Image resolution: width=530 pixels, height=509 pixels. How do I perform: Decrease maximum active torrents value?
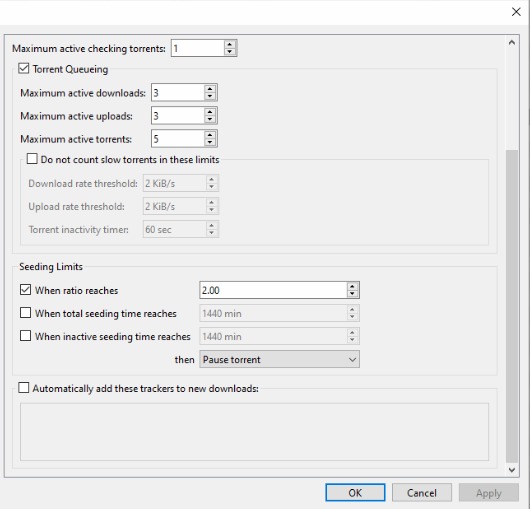[210, 142]
